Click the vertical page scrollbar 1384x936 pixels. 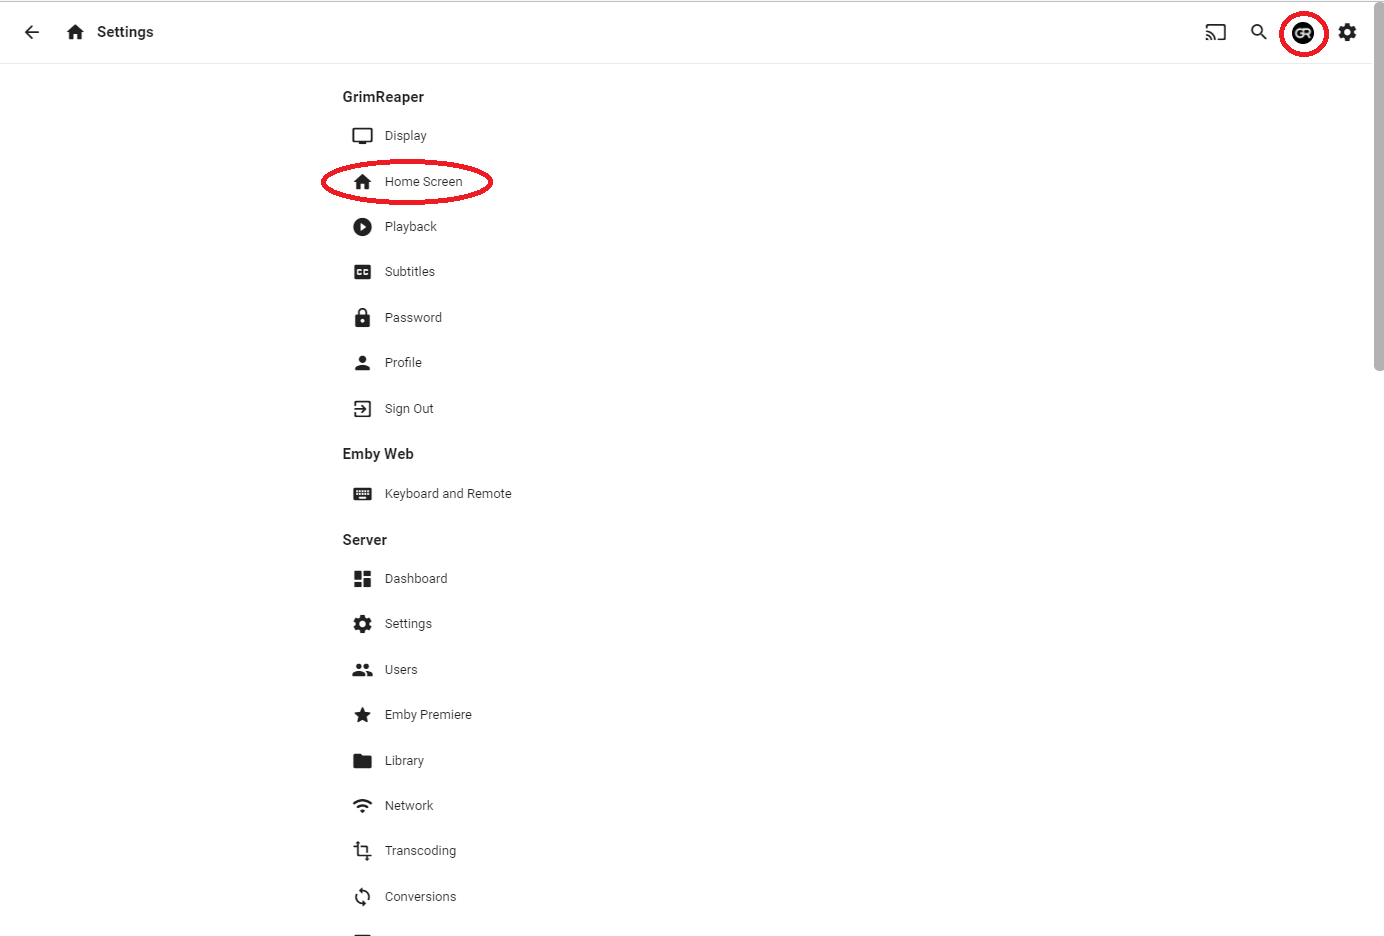coord(1378,200)
